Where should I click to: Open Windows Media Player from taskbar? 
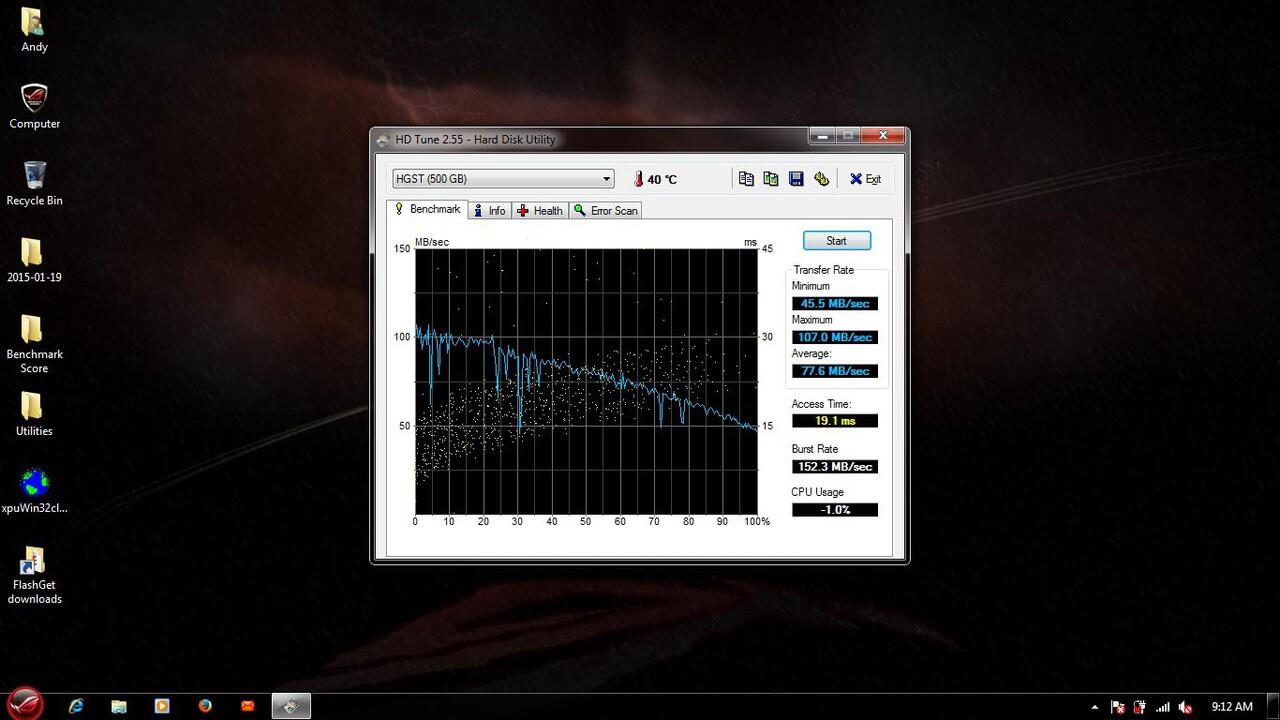162,706
